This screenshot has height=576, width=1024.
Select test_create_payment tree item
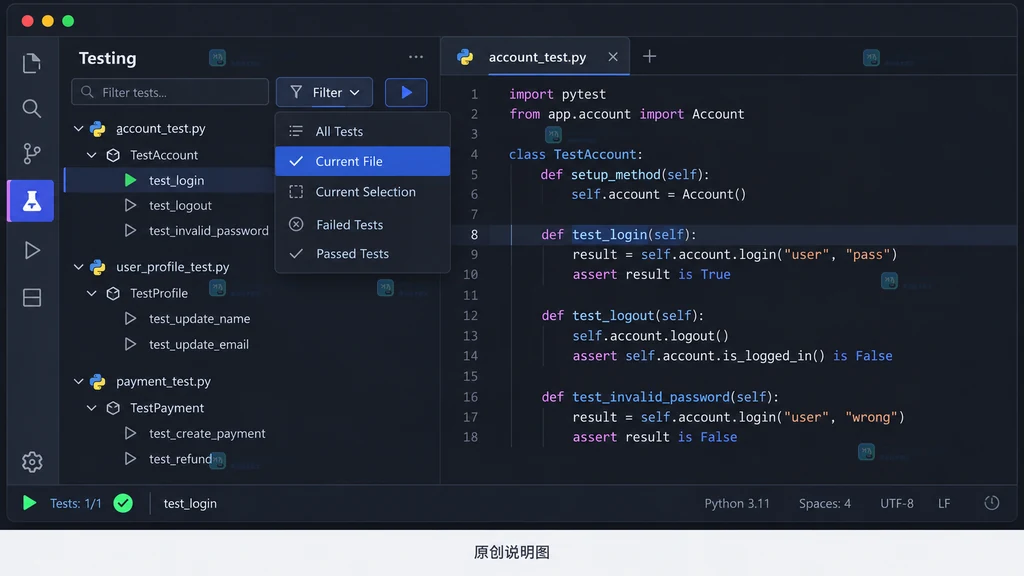(207, 433)
